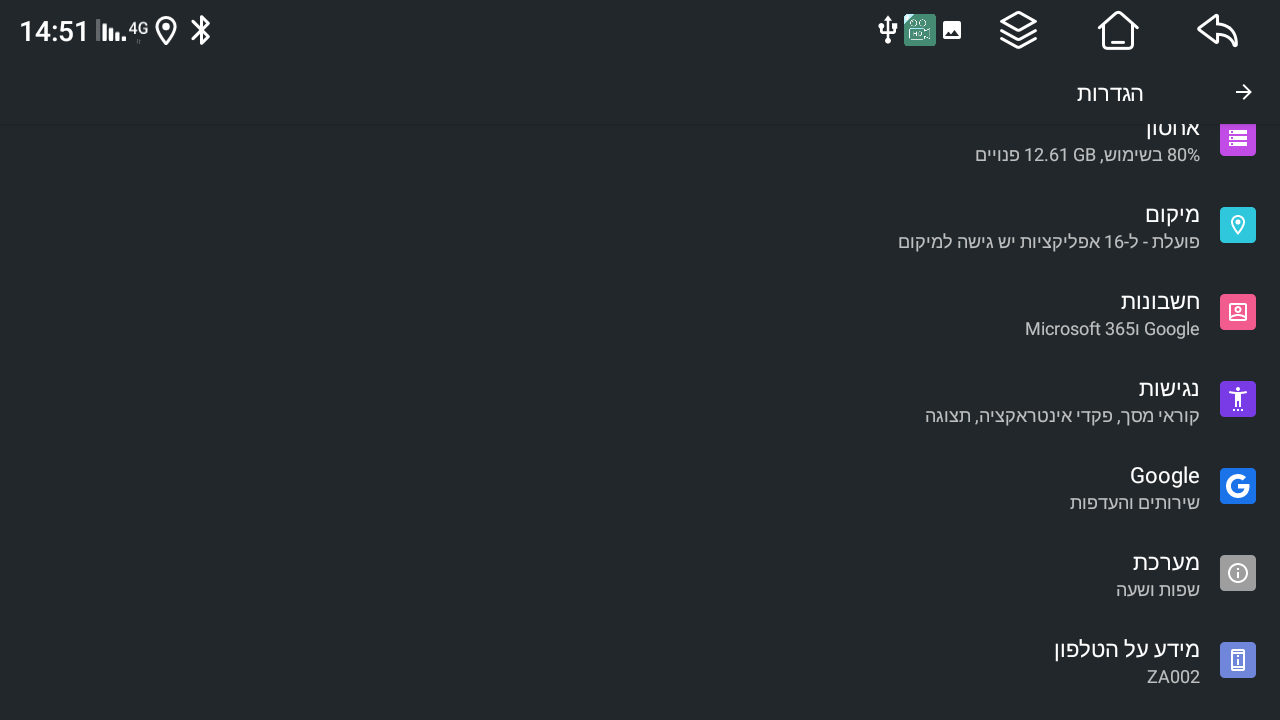Tap the USB connection icon in status bar
This screenshot has height=720, width=1280.
click(887, 30)
